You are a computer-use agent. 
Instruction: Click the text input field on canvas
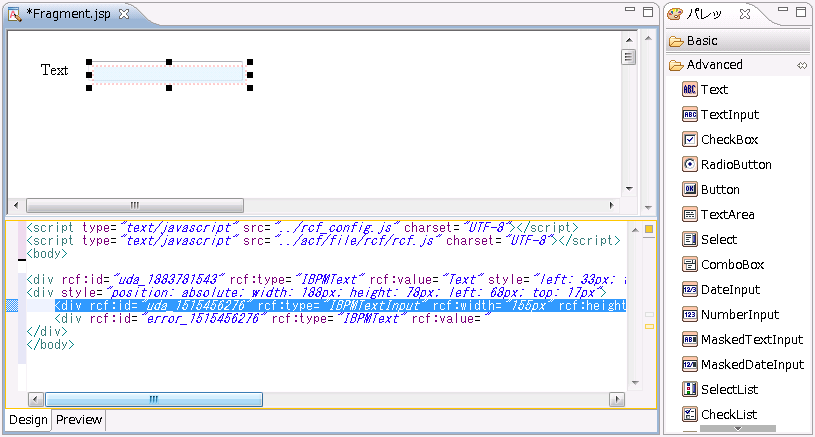coord(168,74)
